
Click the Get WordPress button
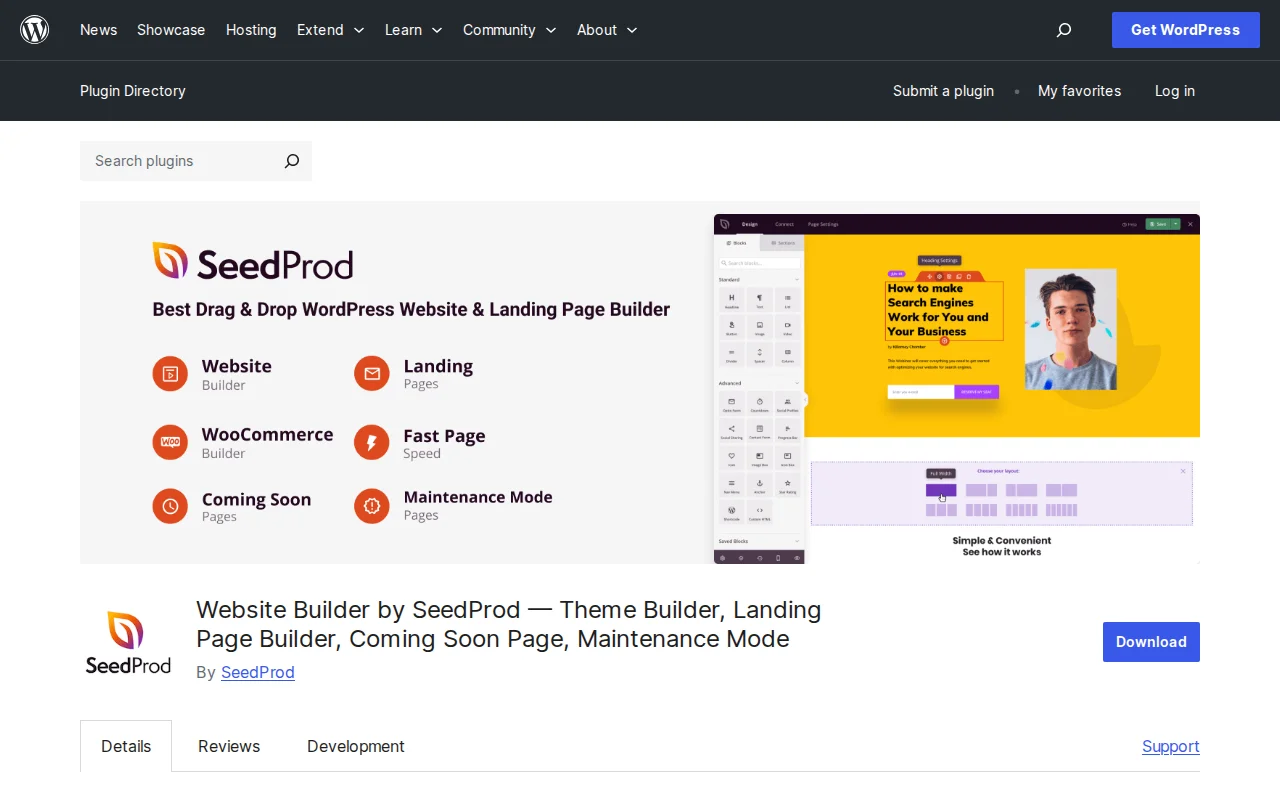pos(1185,30)
